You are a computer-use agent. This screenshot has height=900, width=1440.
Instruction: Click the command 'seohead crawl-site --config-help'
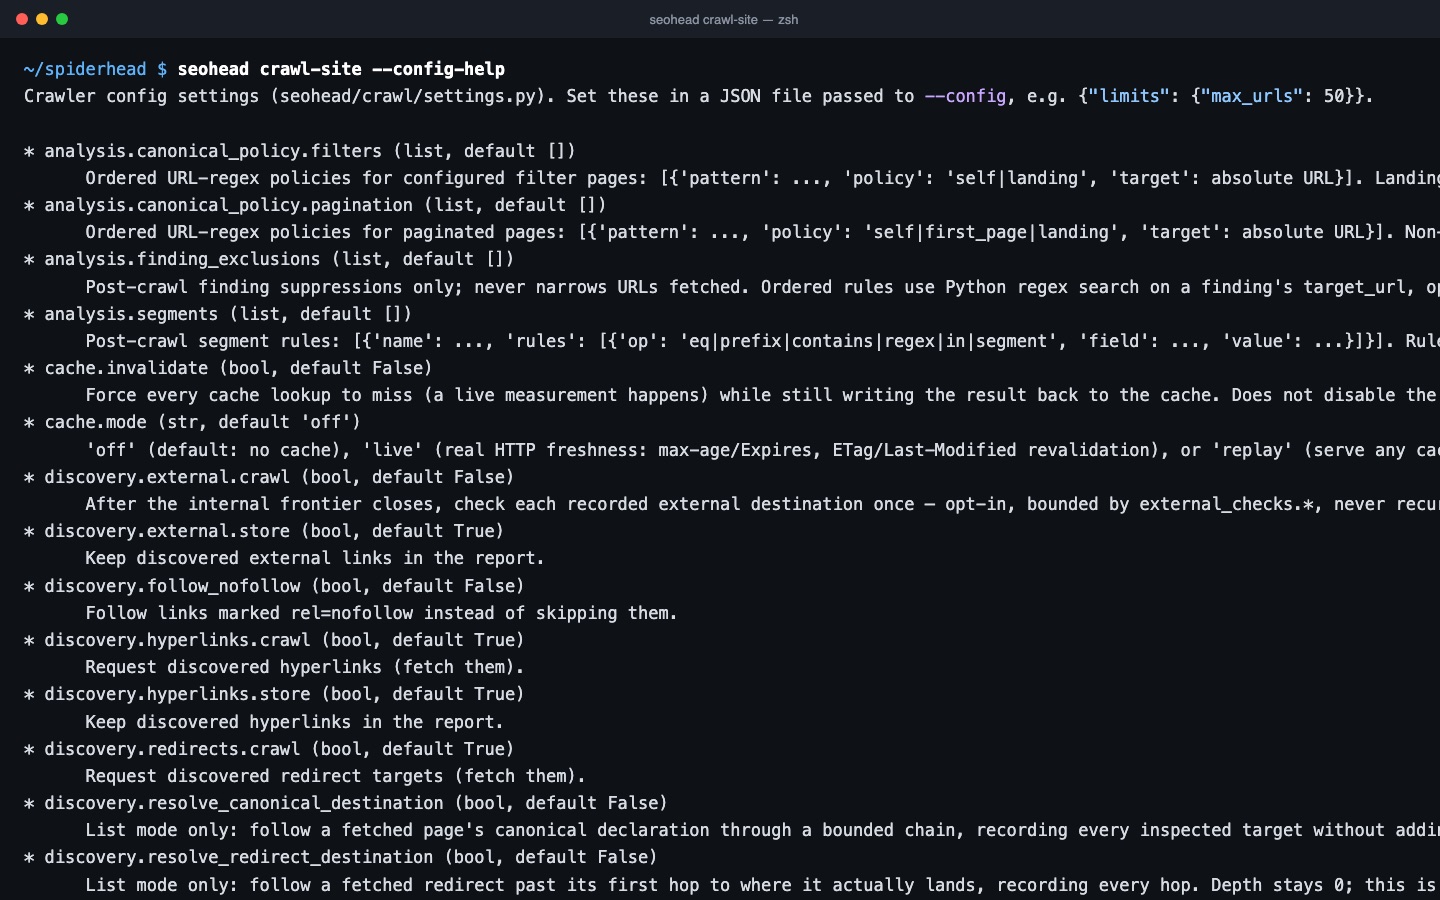pyautogui.click(x=341, y=69)
